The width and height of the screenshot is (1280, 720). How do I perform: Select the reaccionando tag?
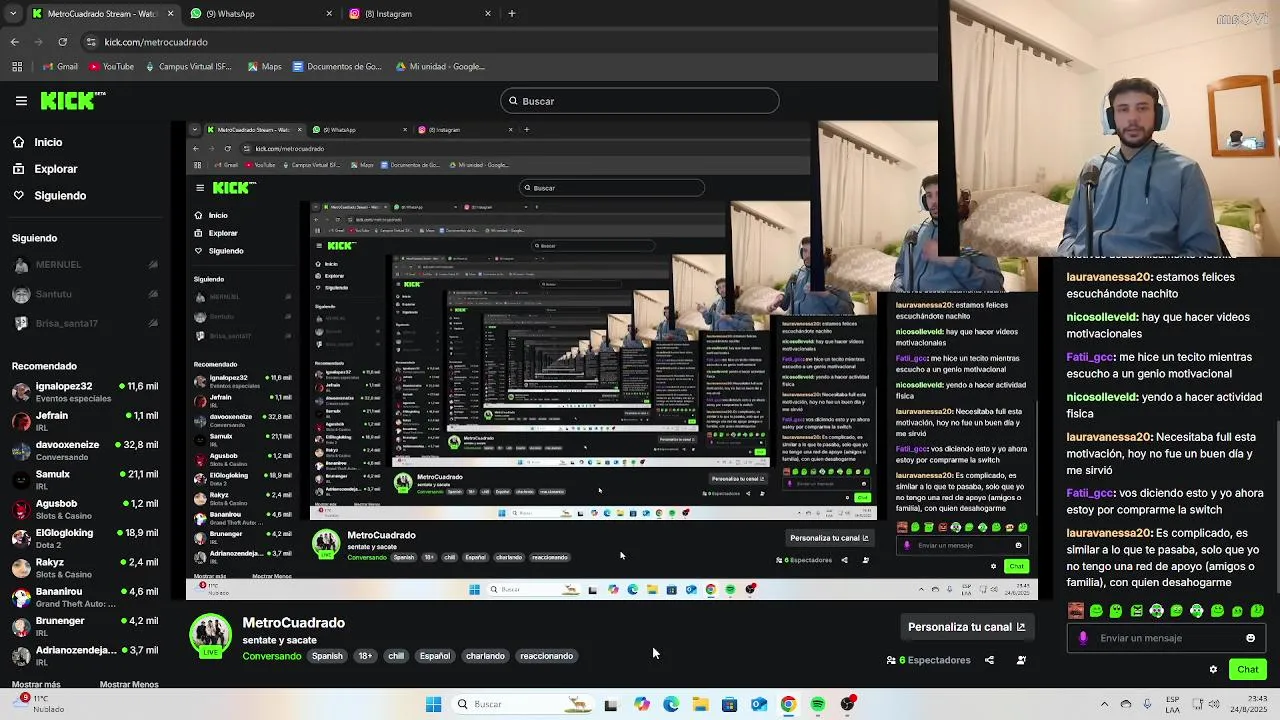546,656
